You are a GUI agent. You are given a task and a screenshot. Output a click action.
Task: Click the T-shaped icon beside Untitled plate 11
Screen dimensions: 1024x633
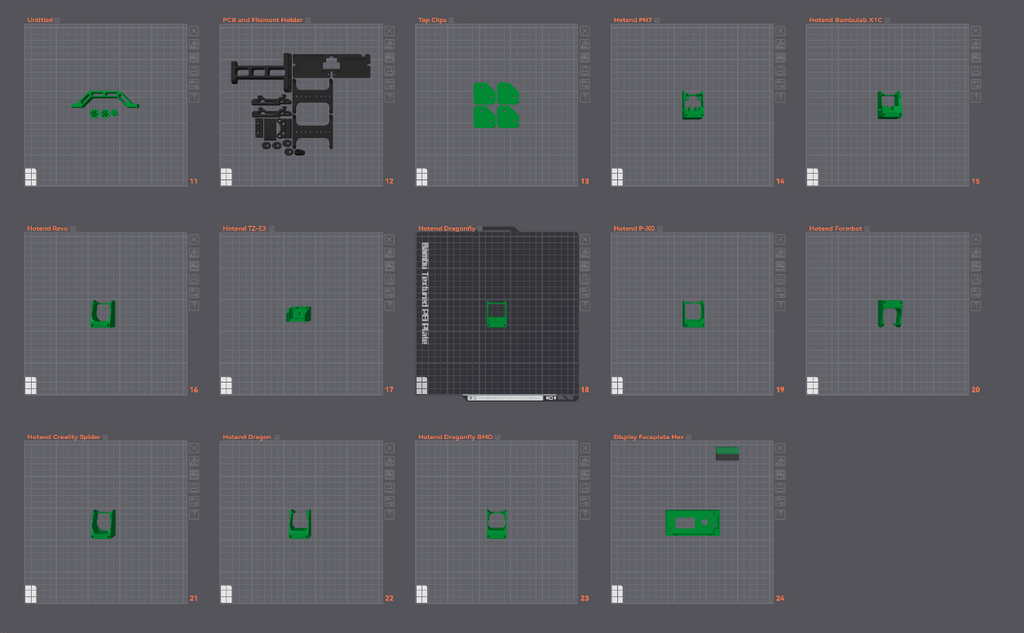pyautogui.click(x=194, y=97)
